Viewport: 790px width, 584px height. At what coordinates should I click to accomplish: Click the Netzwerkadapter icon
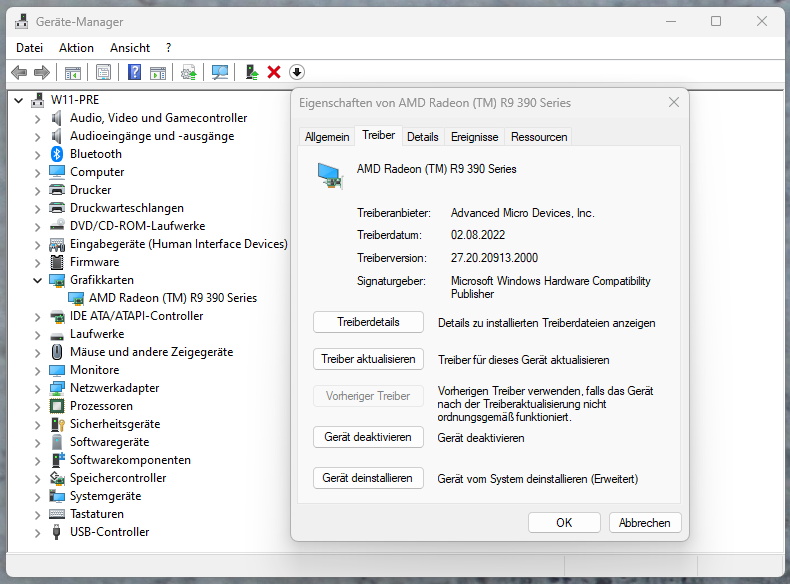pyautogui.click(x=57, y=388)
